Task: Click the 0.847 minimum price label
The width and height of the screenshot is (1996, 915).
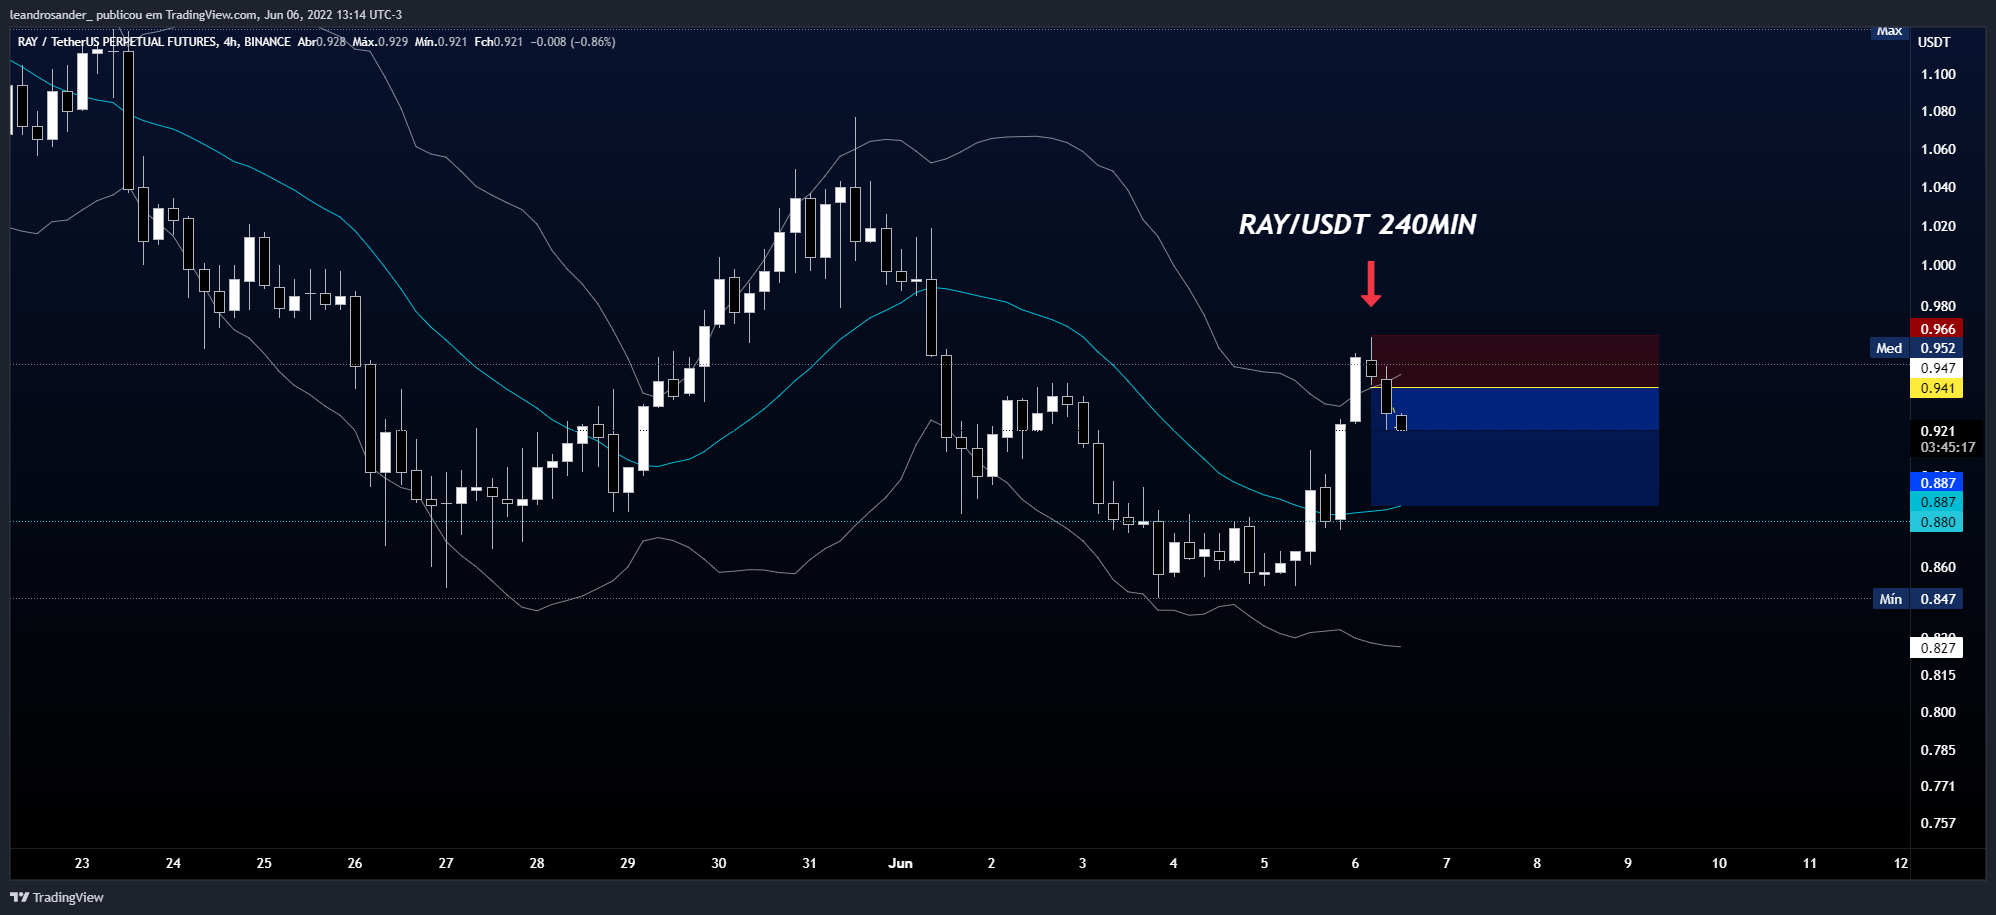Action: (1937, 599)
